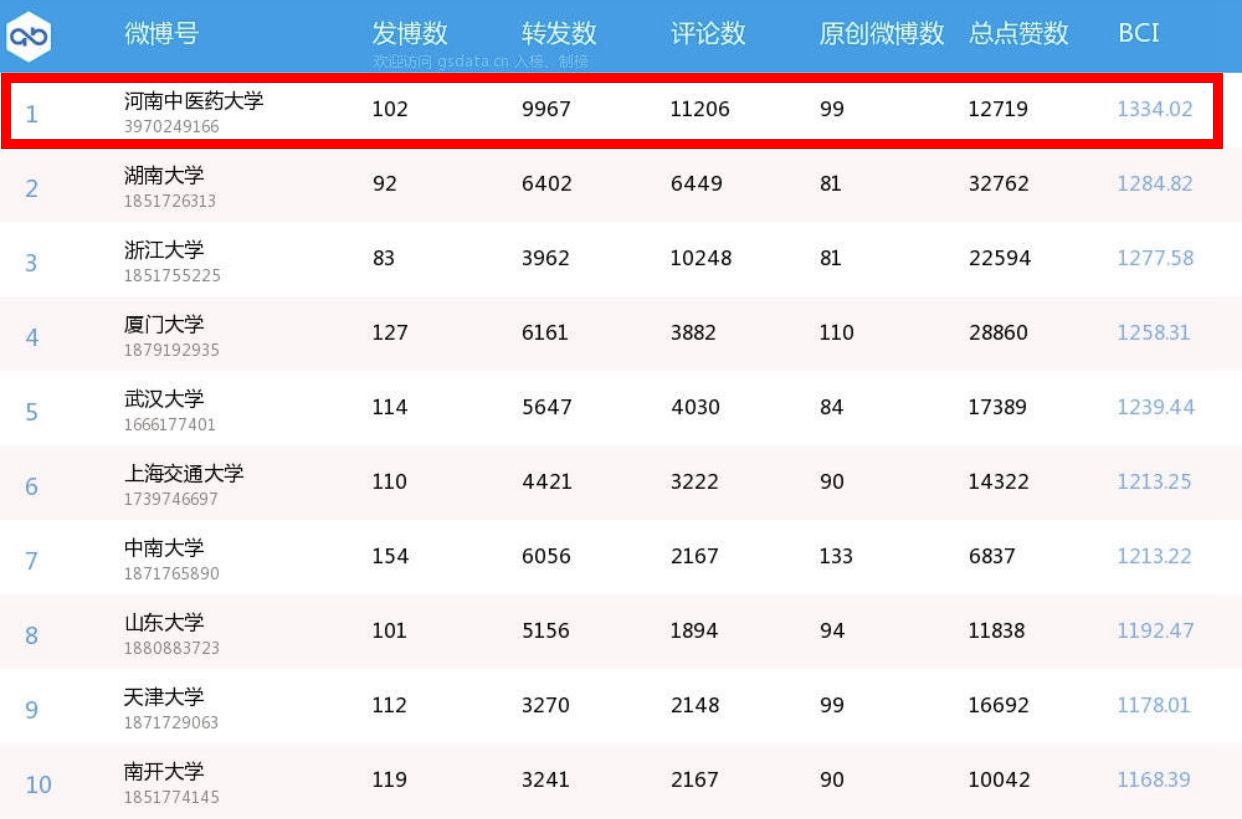Click the gsdata logo icon in header
The width and height of the screenshot is (1242, 819).
[28, 36]
